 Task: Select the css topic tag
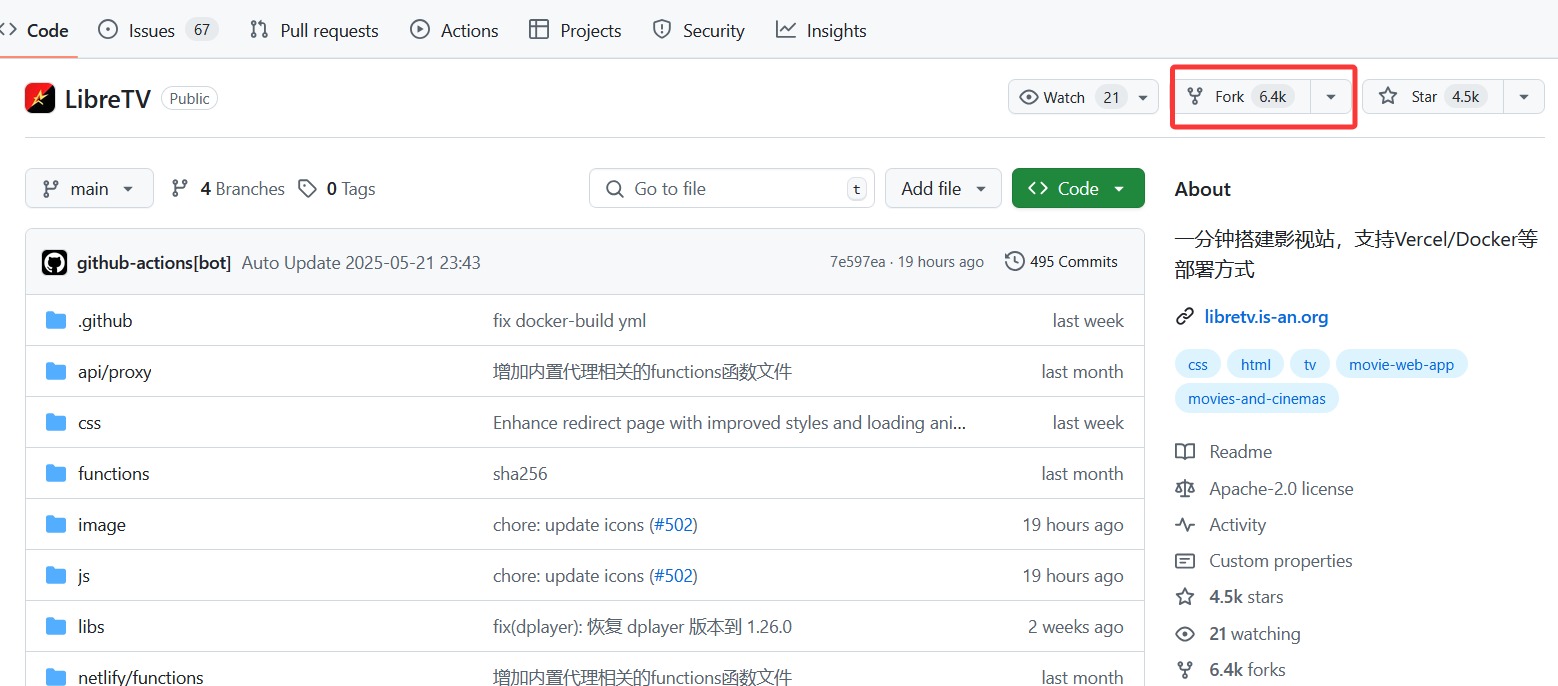(x=1198, y=365)
